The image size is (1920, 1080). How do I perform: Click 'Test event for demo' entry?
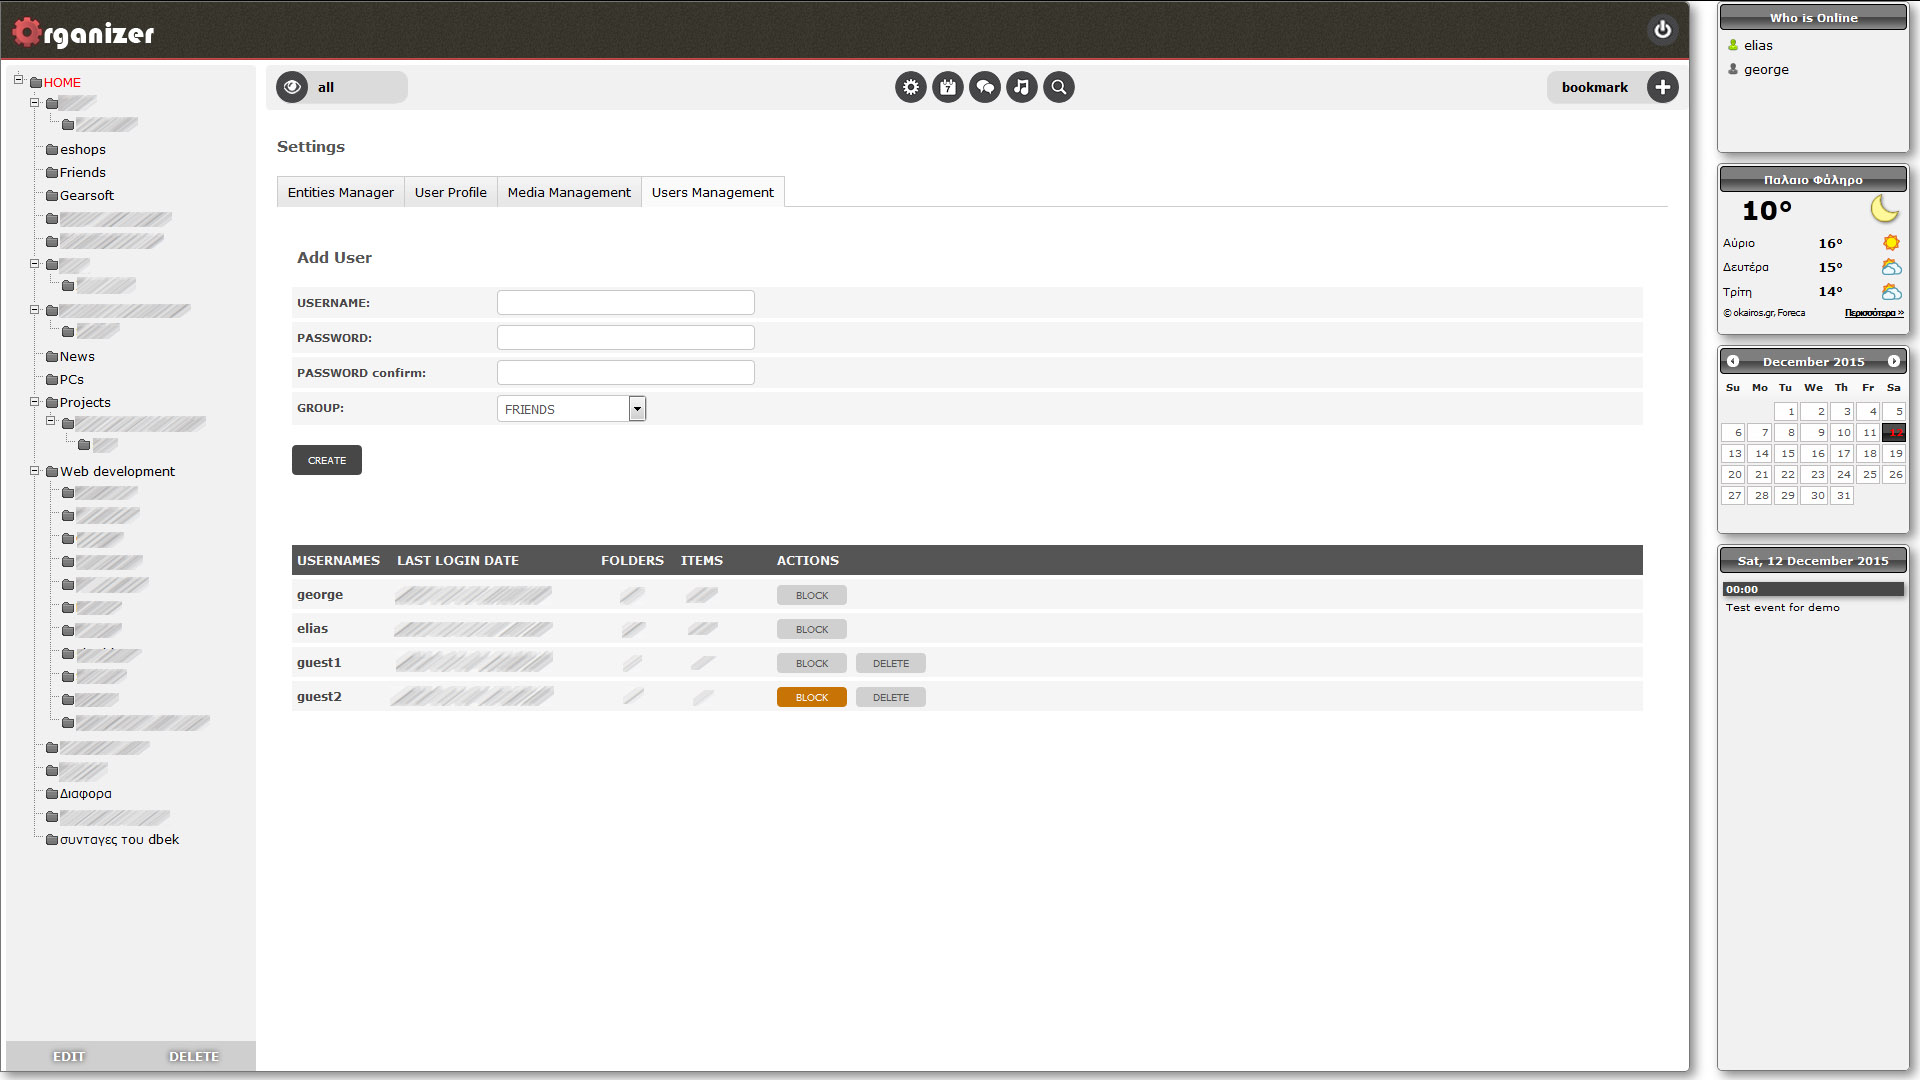tap(1782, 607)
